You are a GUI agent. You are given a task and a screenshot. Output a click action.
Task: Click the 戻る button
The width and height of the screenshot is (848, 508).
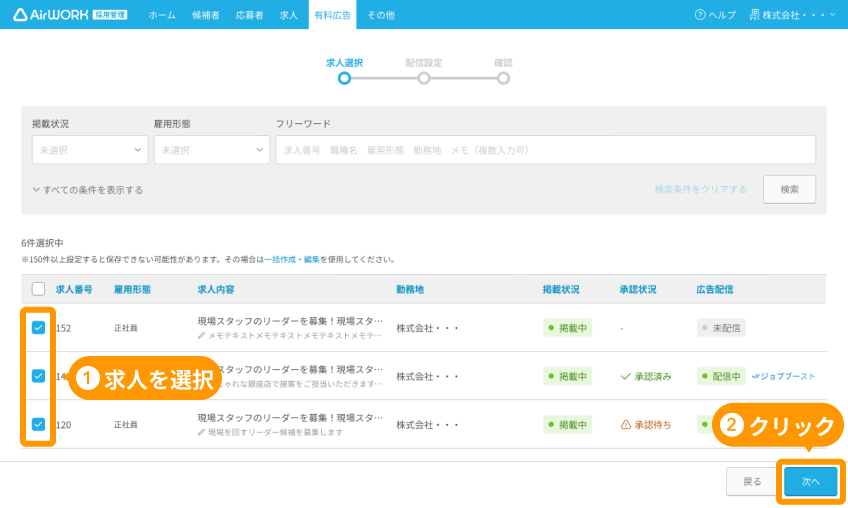[x=752, y=481]
